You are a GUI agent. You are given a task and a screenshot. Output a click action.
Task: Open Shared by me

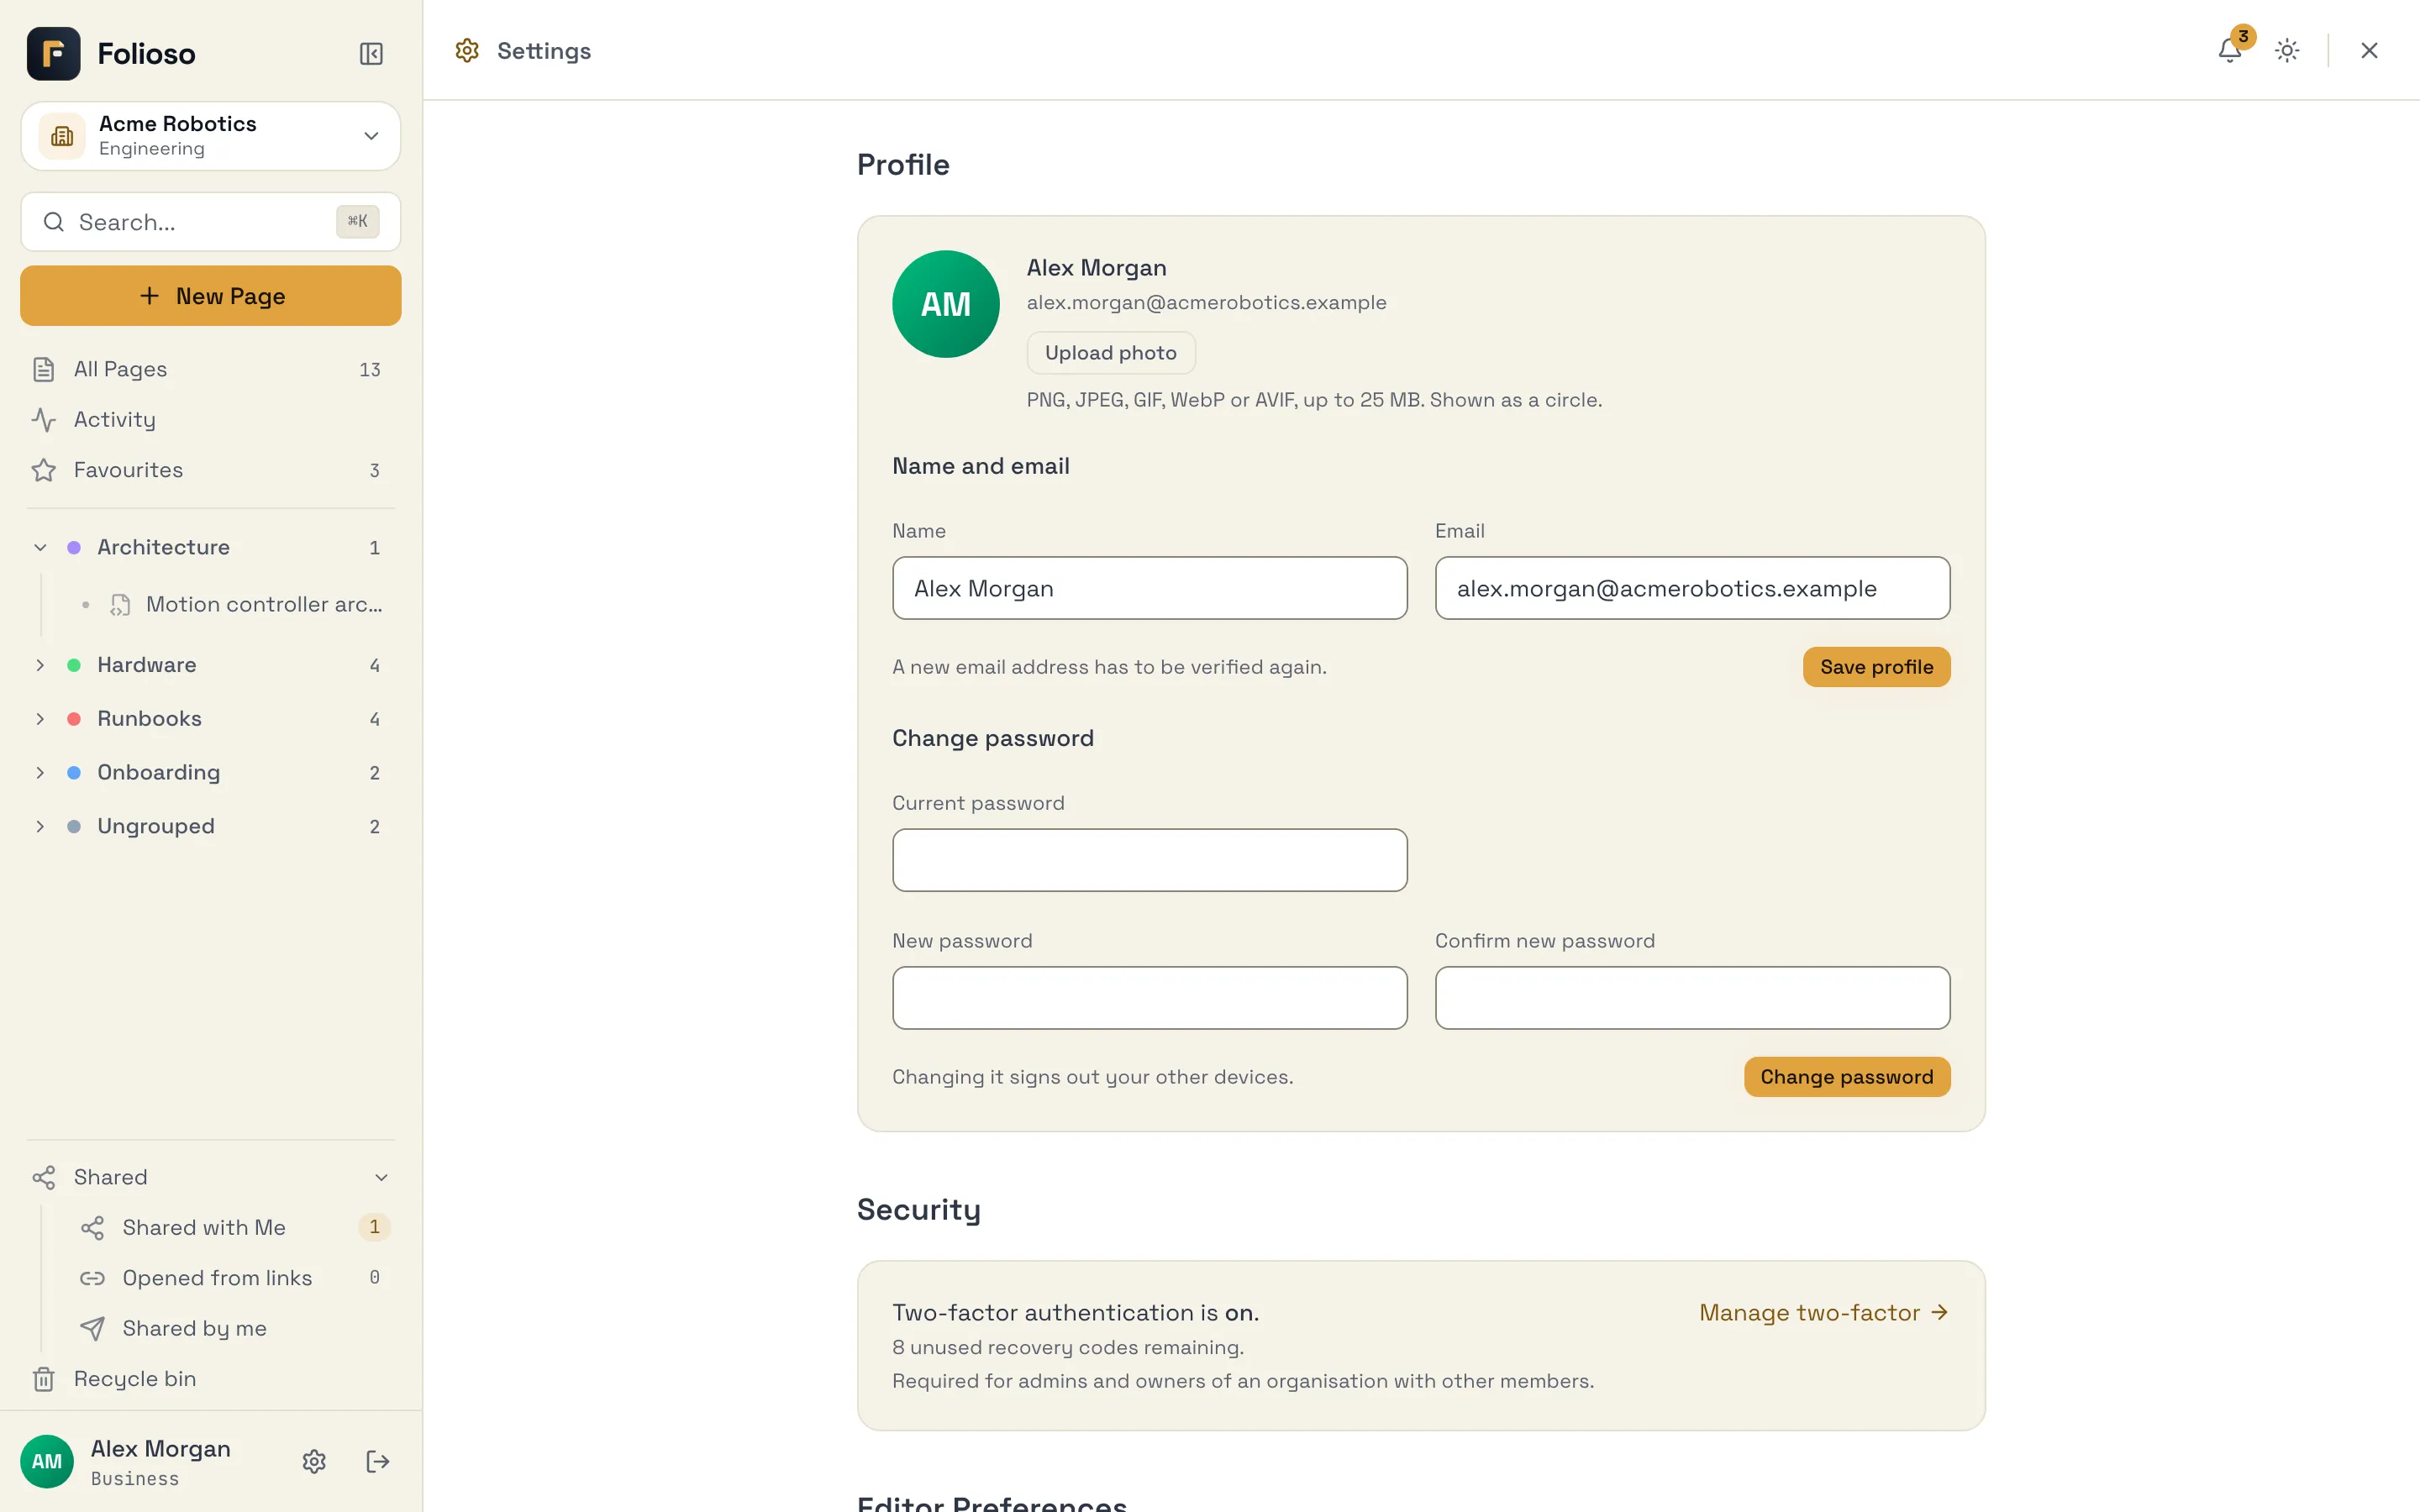(234, 1327)
